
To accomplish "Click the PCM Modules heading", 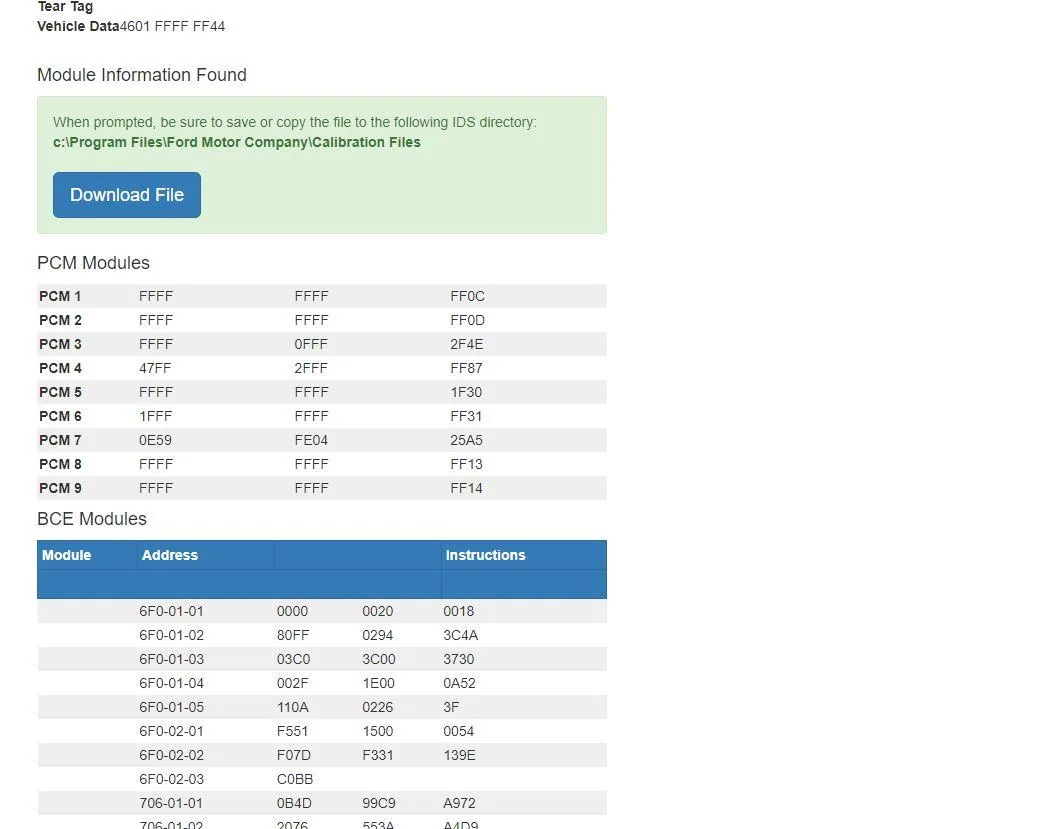I will [93, 263].
